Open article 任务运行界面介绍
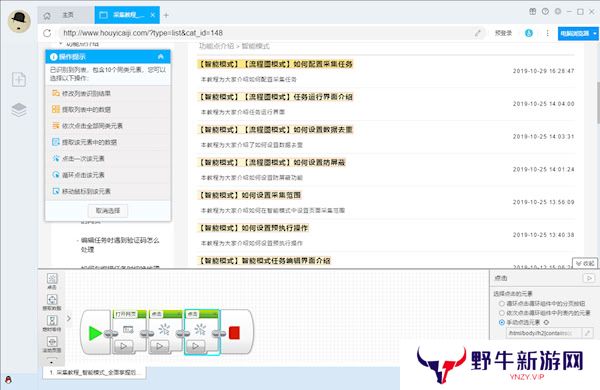Image resolution: width=600 pixels, height=390 pixels. pos(275,97)
